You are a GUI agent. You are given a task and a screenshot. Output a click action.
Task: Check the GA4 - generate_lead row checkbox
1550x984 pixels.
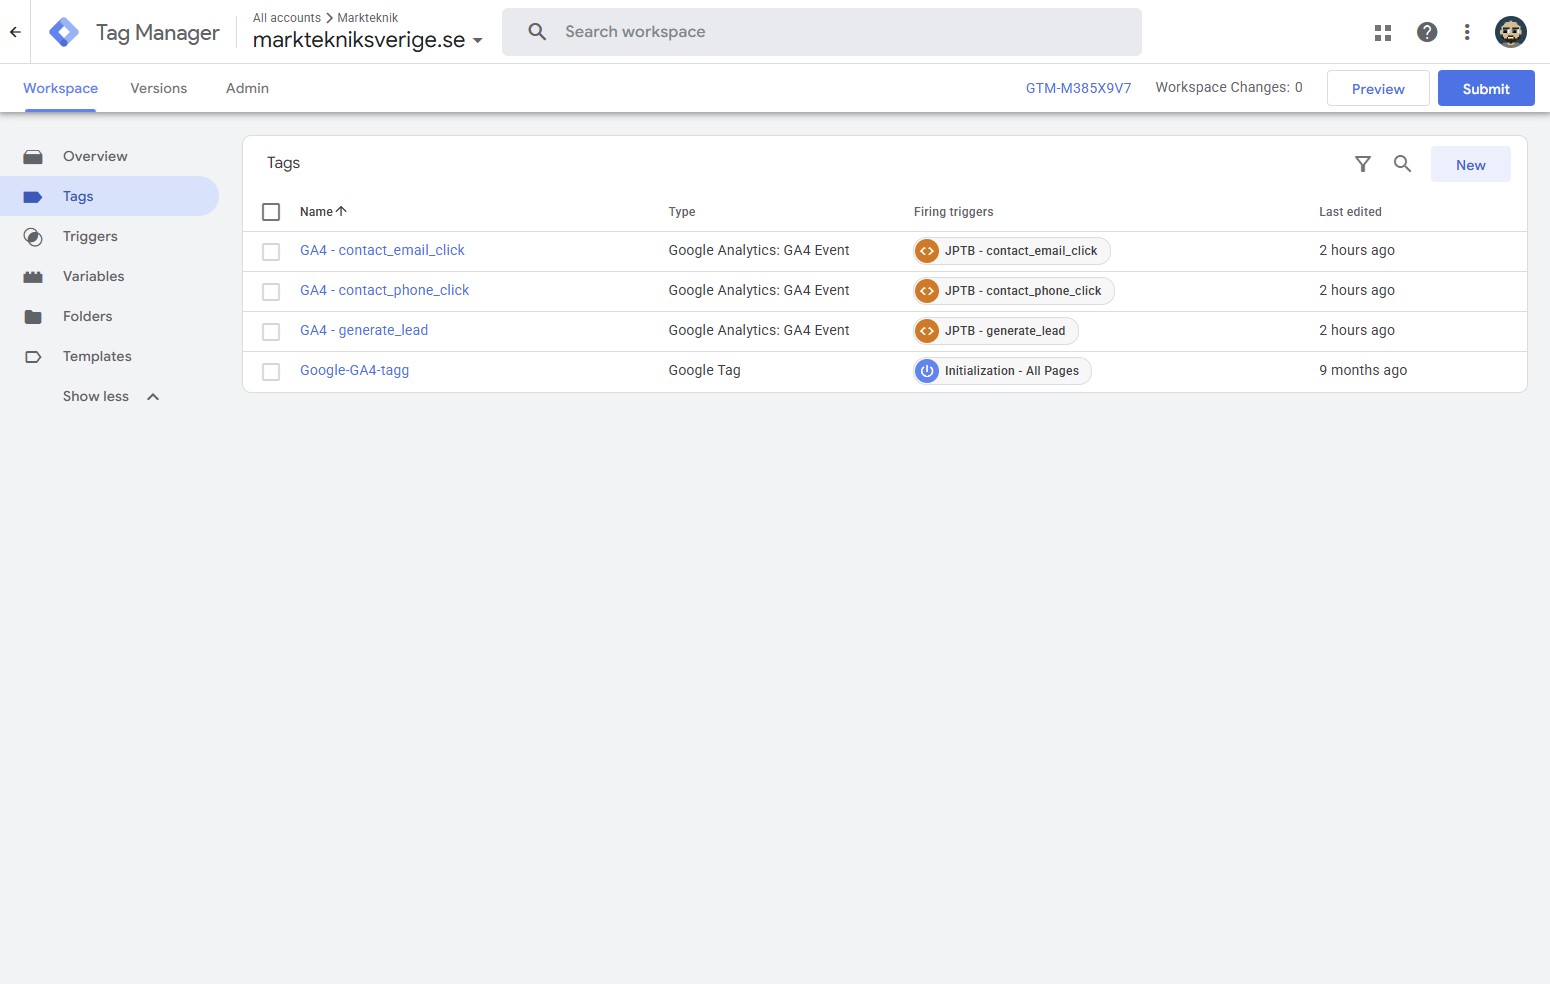tap(271, 332)
